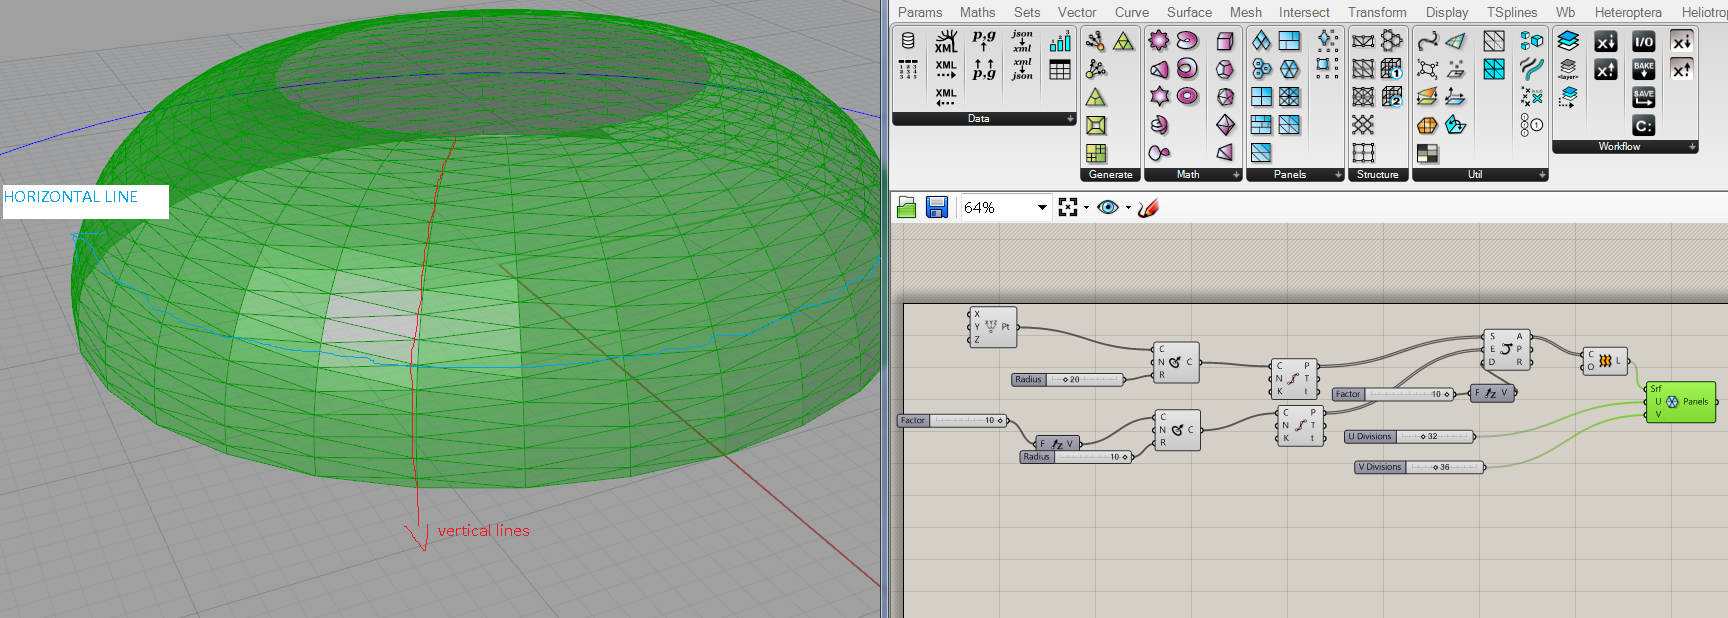Expand the Workflow panel group
The image size is (1728, 618).
1692,147
